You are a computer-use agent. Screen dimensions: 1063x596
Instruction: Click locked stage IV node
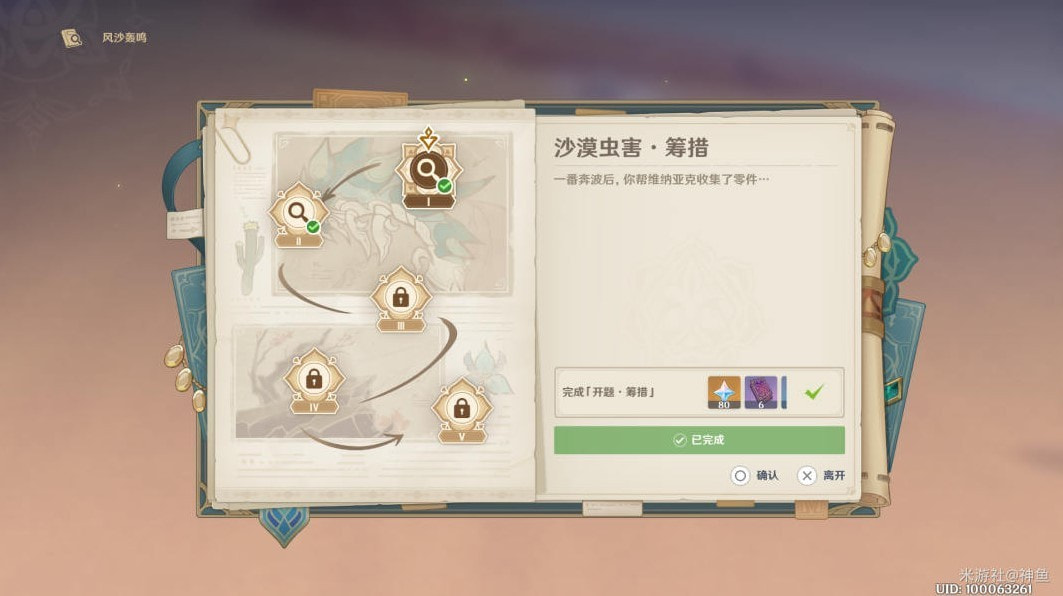tap(314, 380)
